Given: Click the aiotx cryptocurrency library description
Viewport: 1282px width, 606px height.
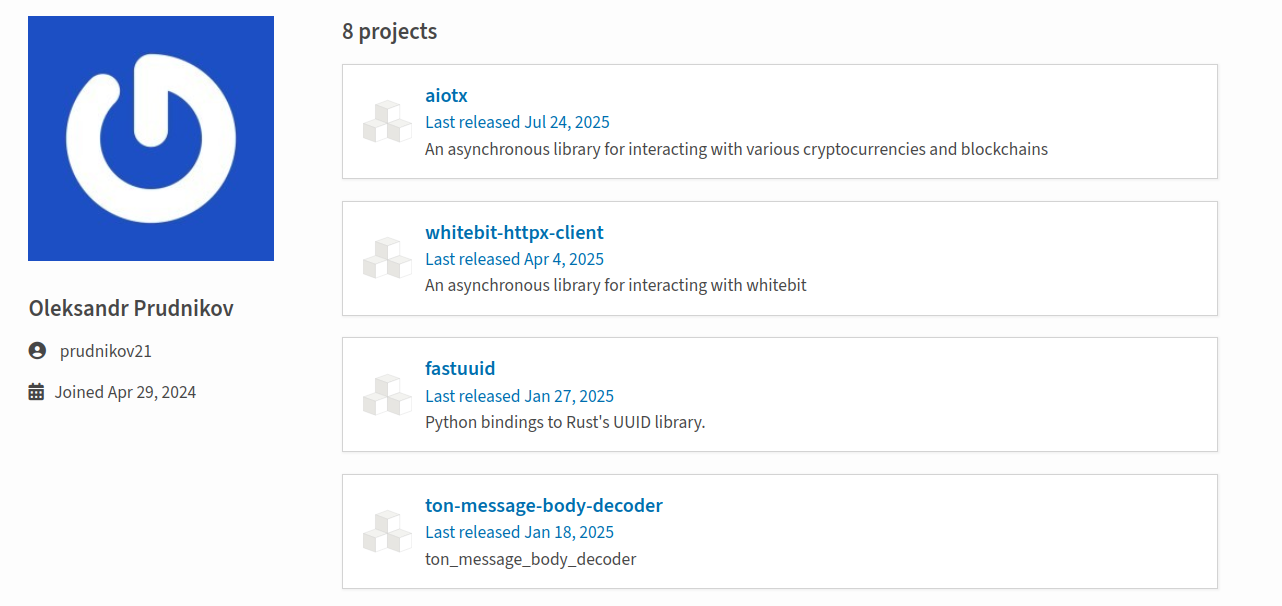Looking at the screenshot, I should click(x=736, y=149).
